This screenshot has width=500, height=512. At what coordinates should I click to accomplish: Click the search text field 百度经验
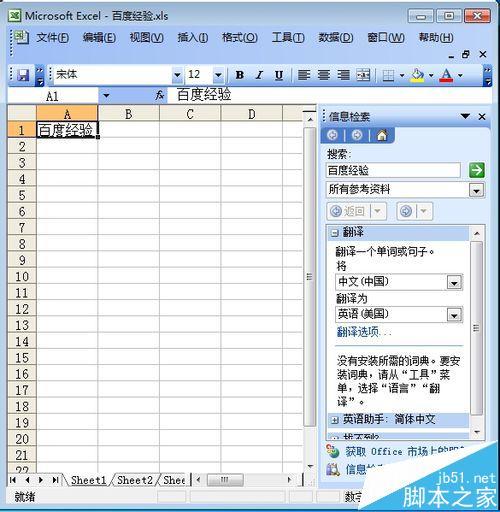point(393,170)
